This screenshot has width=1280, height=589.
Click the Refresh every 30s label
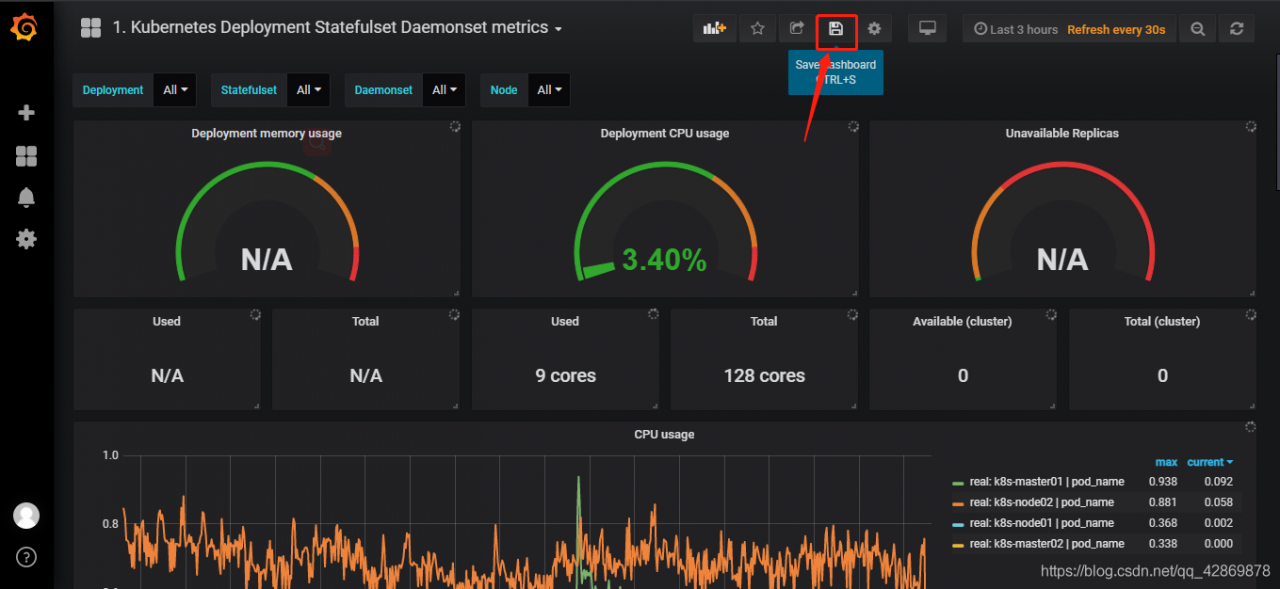coord(1116,30)
